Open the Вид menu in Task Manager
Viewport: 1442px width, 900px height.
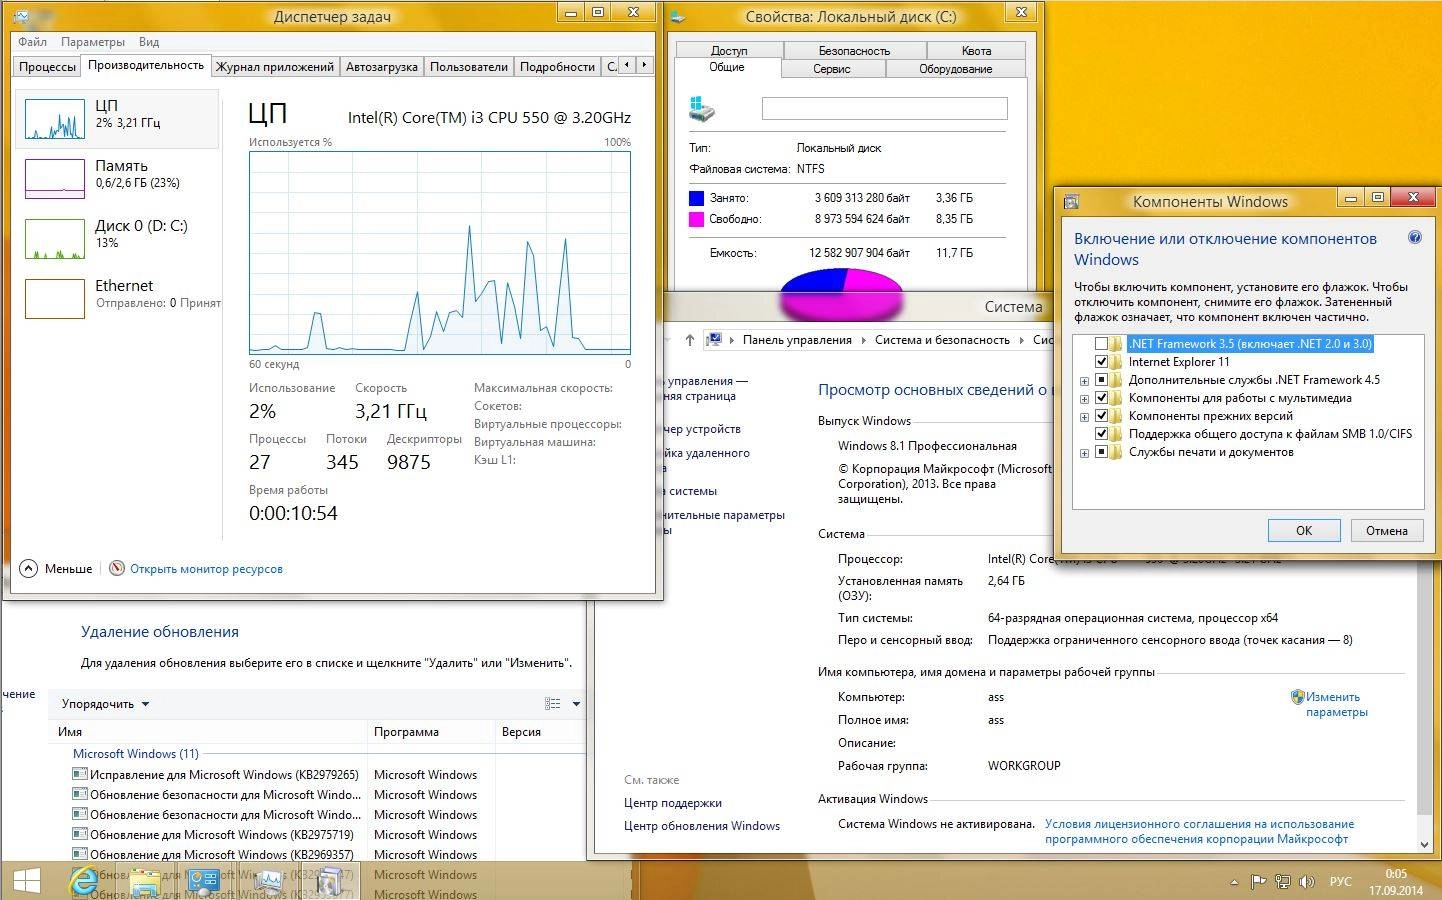pos(149,42)
